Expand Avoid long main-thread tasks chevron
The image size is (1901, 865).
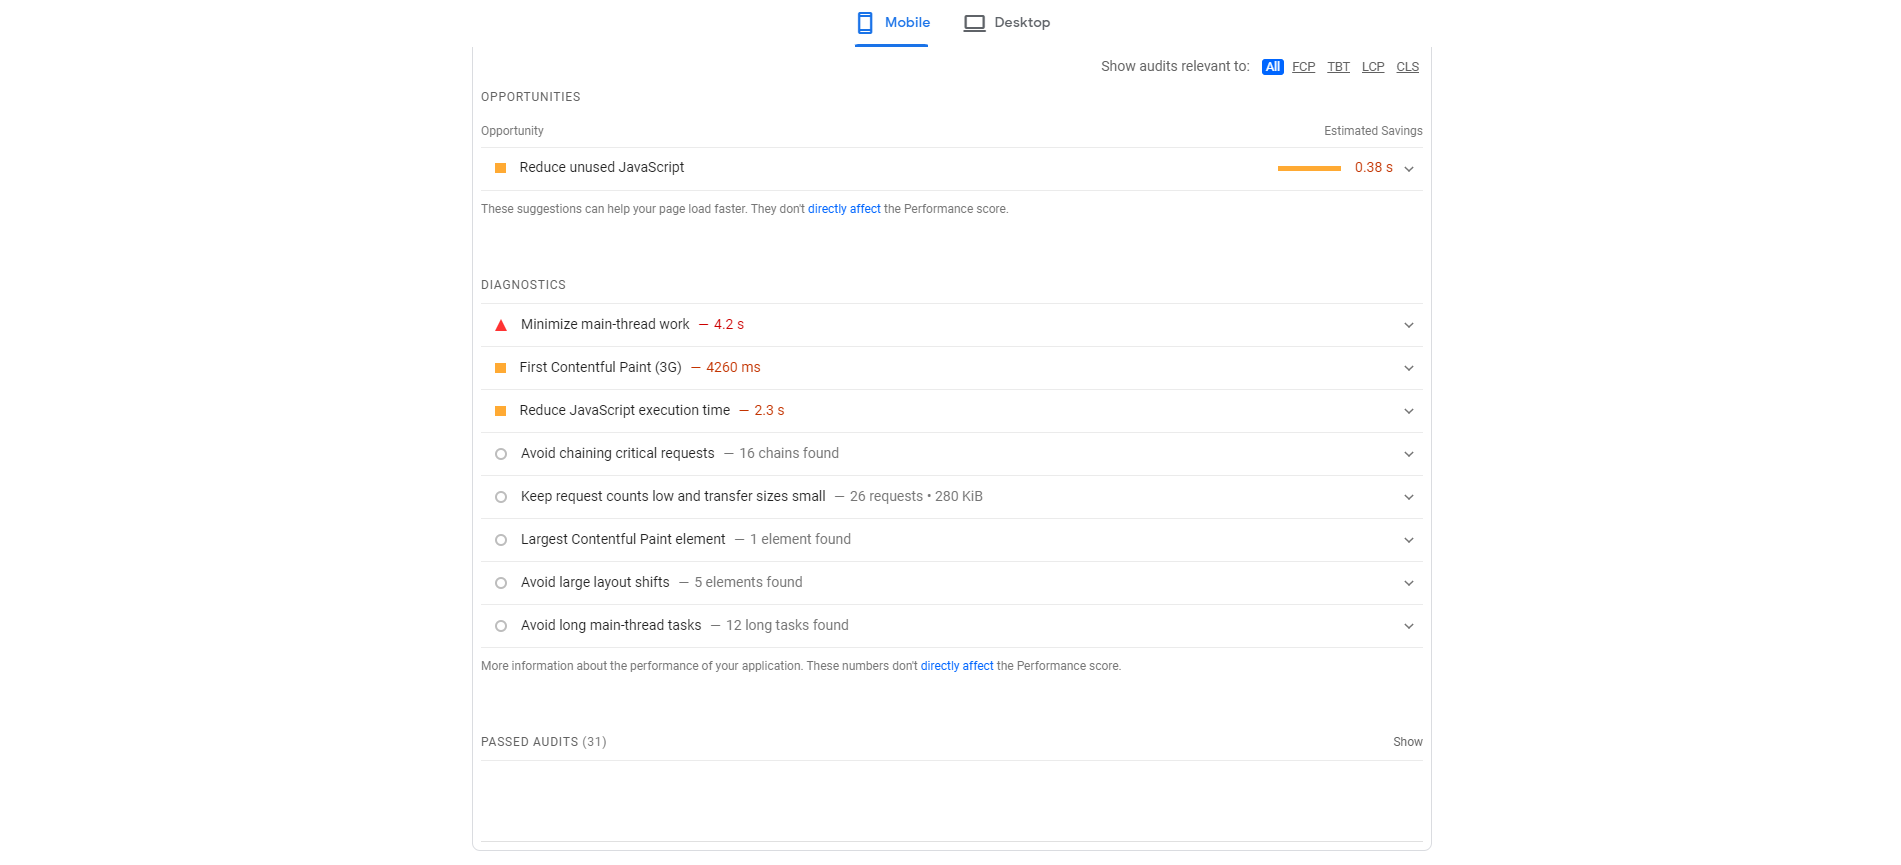pyautogui.click(x=1409, y=626)
